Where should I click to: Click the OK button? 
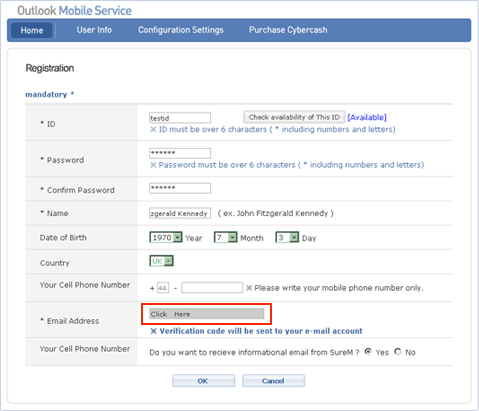tap(203, 381)
